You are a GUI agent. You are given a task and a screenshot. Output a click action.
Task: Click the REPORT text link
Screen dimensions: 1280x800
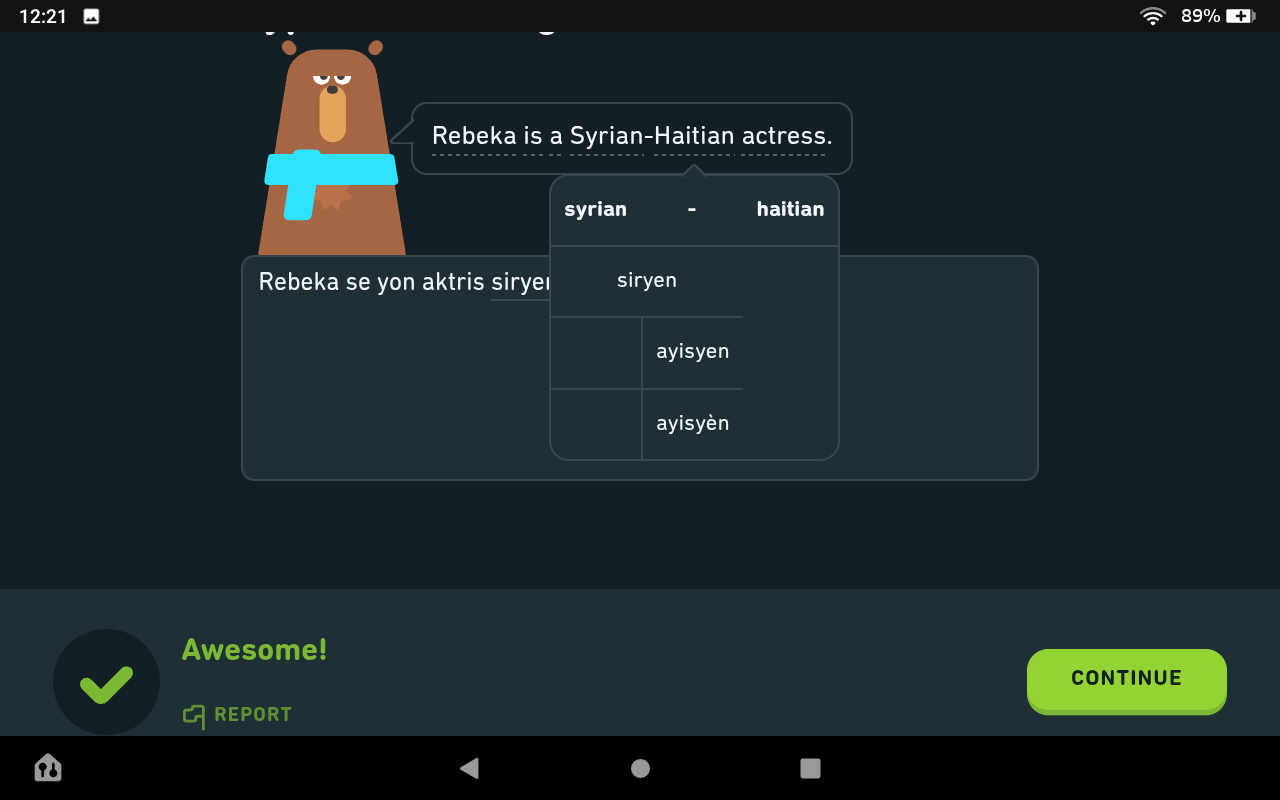253,715
